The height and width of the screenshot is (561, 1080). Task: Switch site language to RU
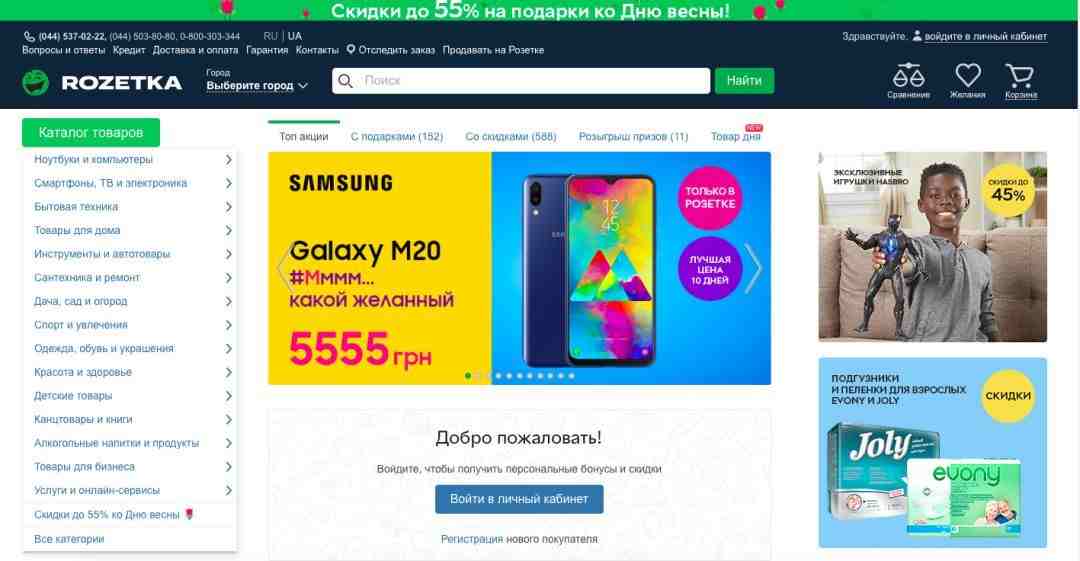[270, 36]
